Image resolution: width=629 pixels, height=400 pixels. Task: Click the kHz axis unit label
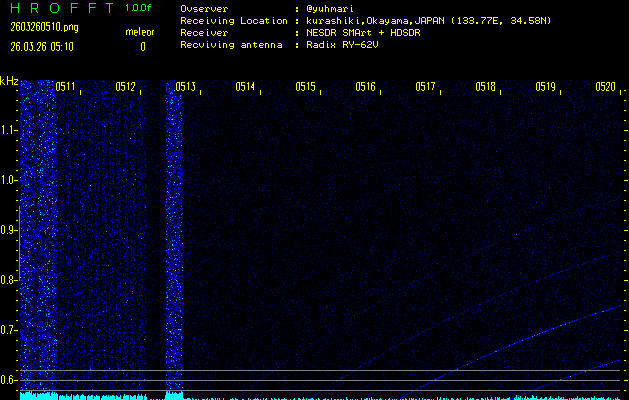click(x=9, y=81)
